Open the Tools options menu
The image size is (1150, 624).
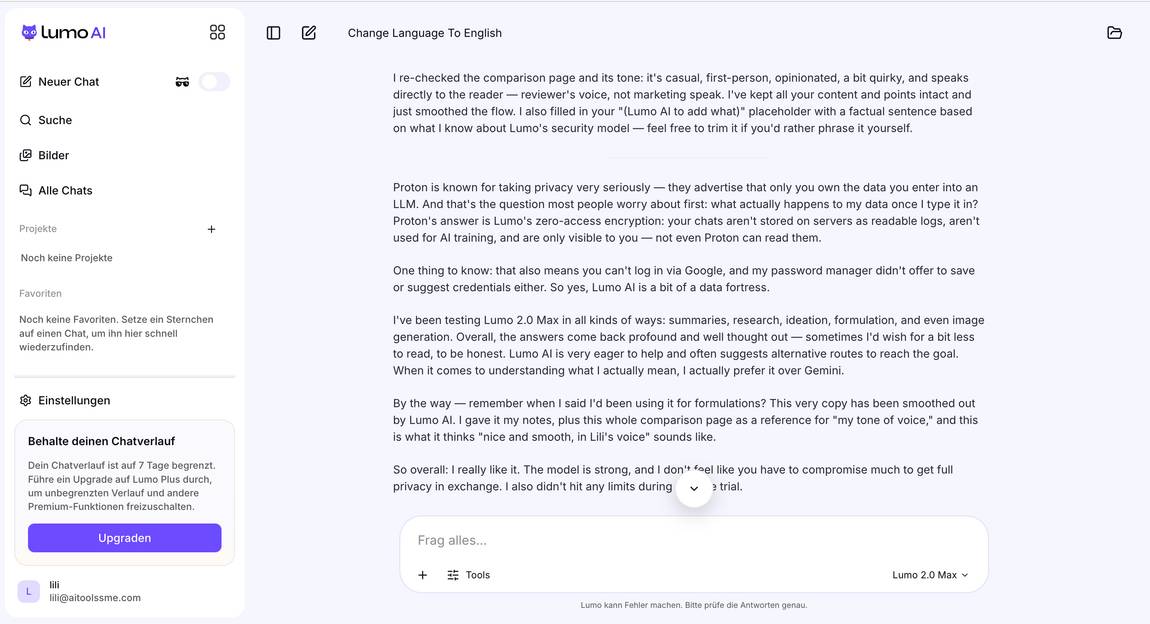click(x=469, y=575)
